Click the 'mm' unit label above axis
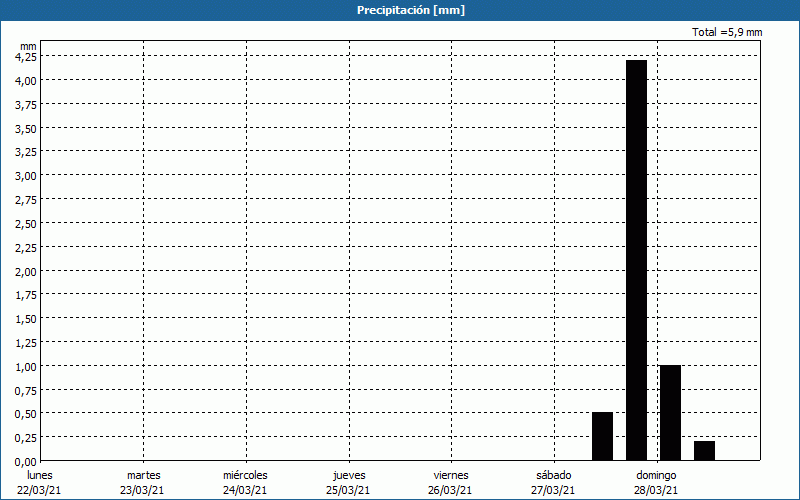800x500 pixels. 29,46
